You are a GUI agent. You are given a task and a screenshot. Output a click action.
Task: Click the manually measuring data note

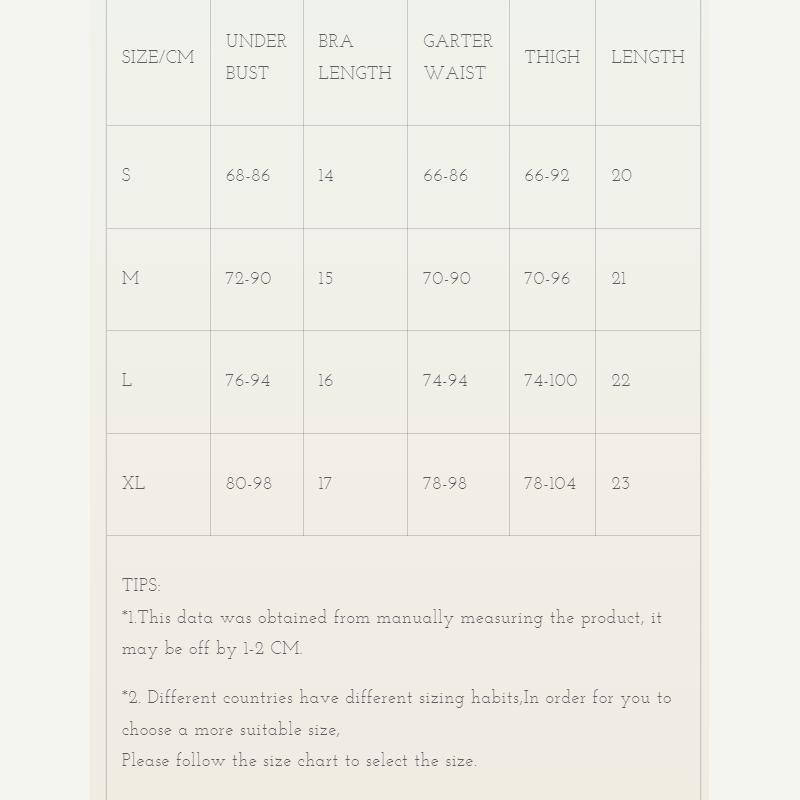(x=391, y=633)
